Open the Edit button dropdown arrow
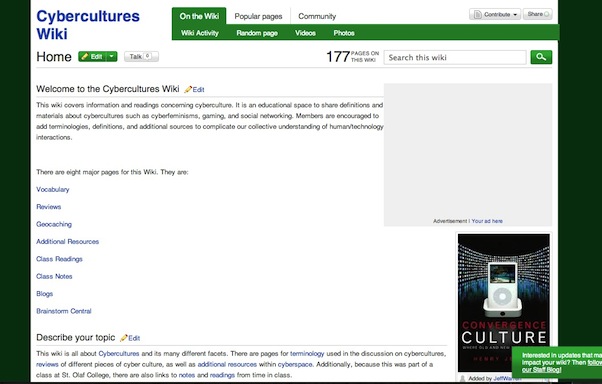 [x=112, y=56]
